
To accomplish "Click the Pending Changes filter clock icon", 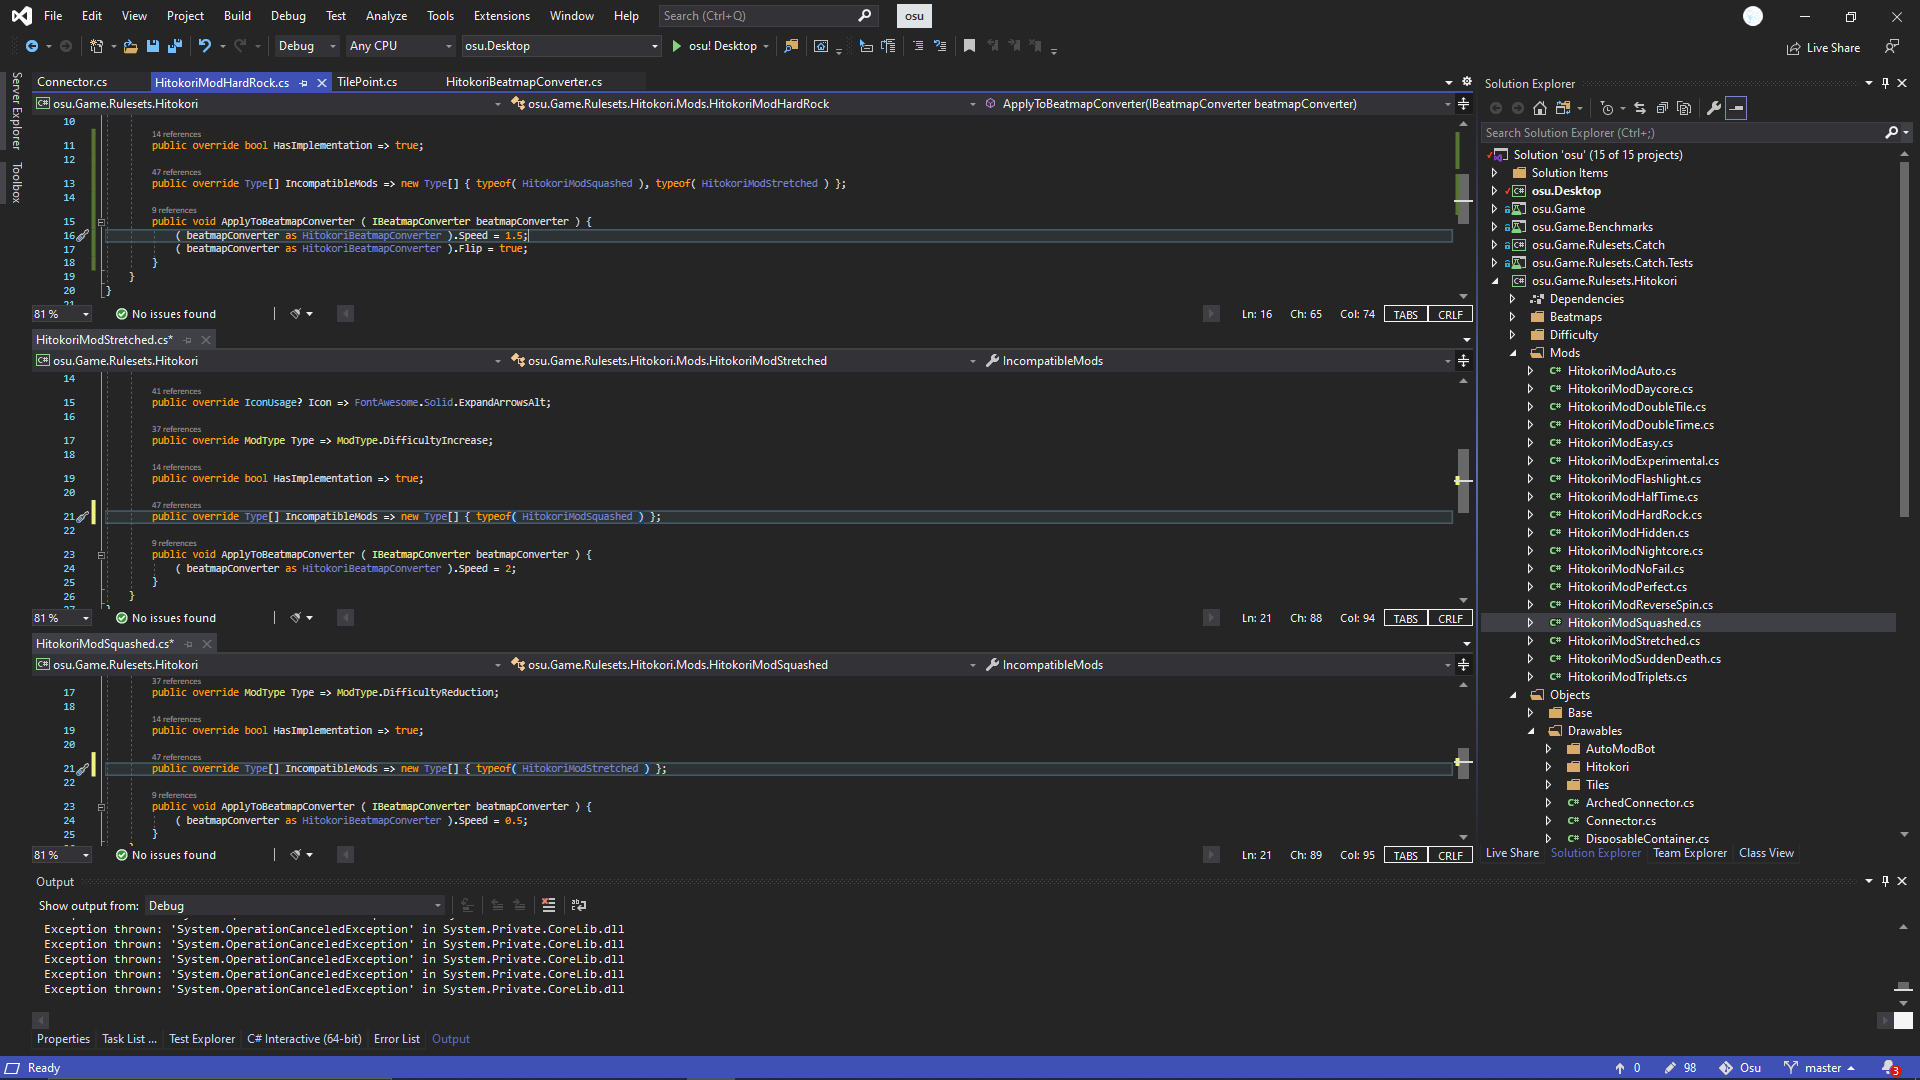I will [x=1606, y=108].
